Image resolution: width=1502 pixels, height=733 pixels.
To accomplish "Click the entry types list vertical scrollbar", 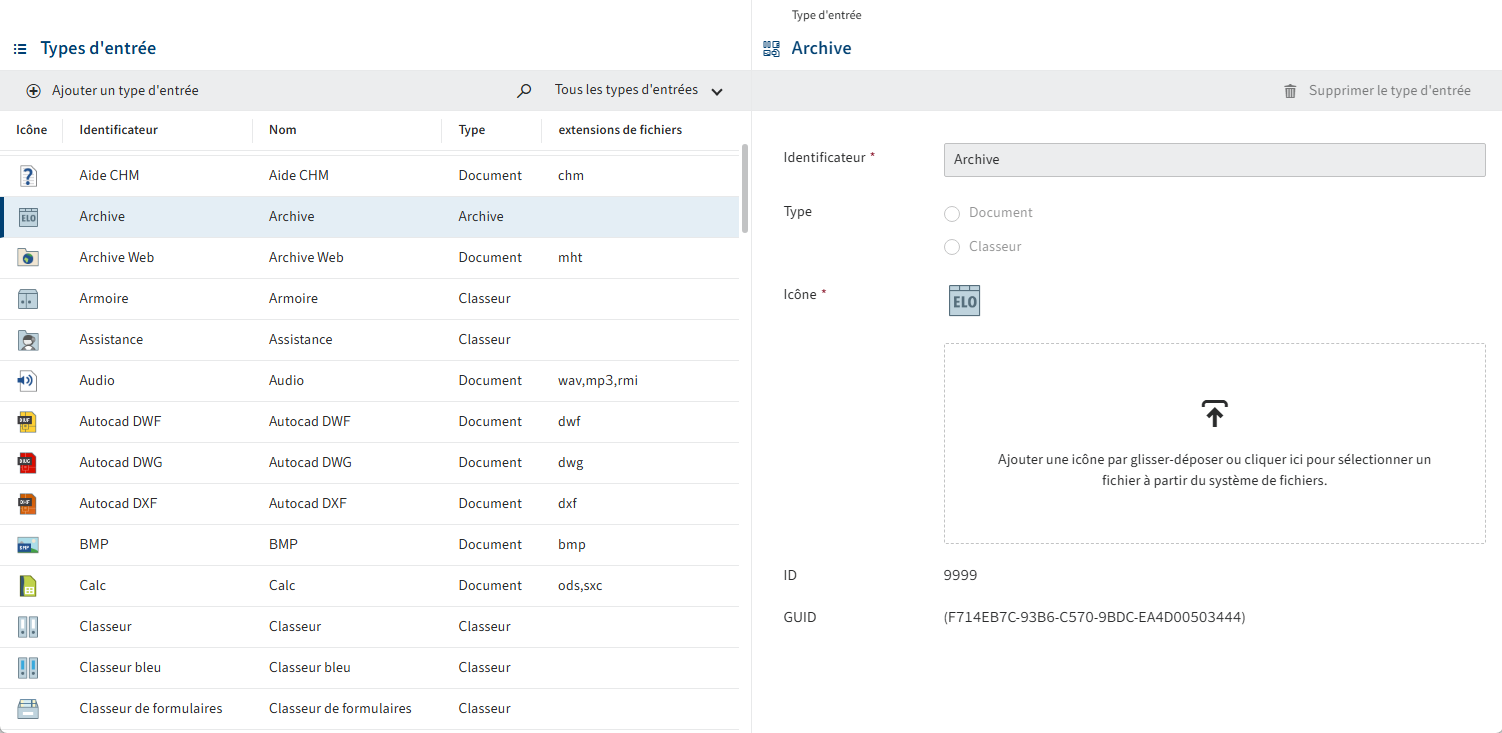I will click(744, 188).
